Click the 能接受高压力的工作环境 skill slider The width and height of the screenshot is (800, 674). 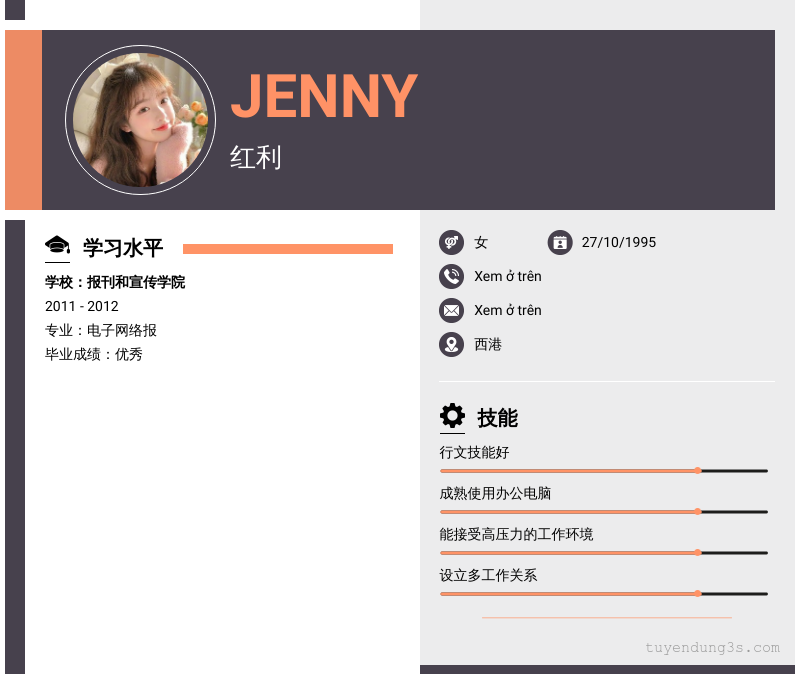(604, 553)
